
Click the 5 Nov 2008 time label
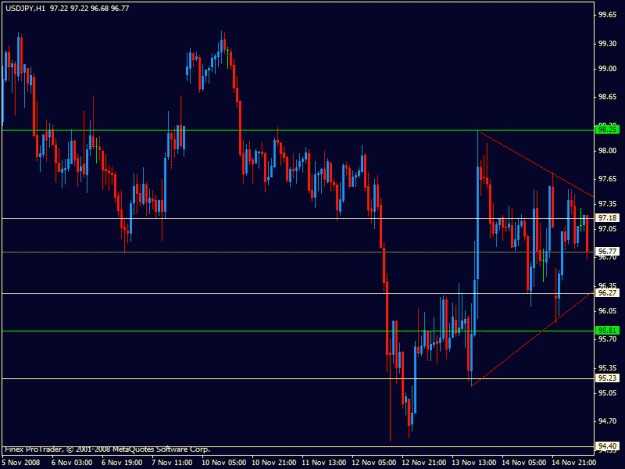point(21,463)
